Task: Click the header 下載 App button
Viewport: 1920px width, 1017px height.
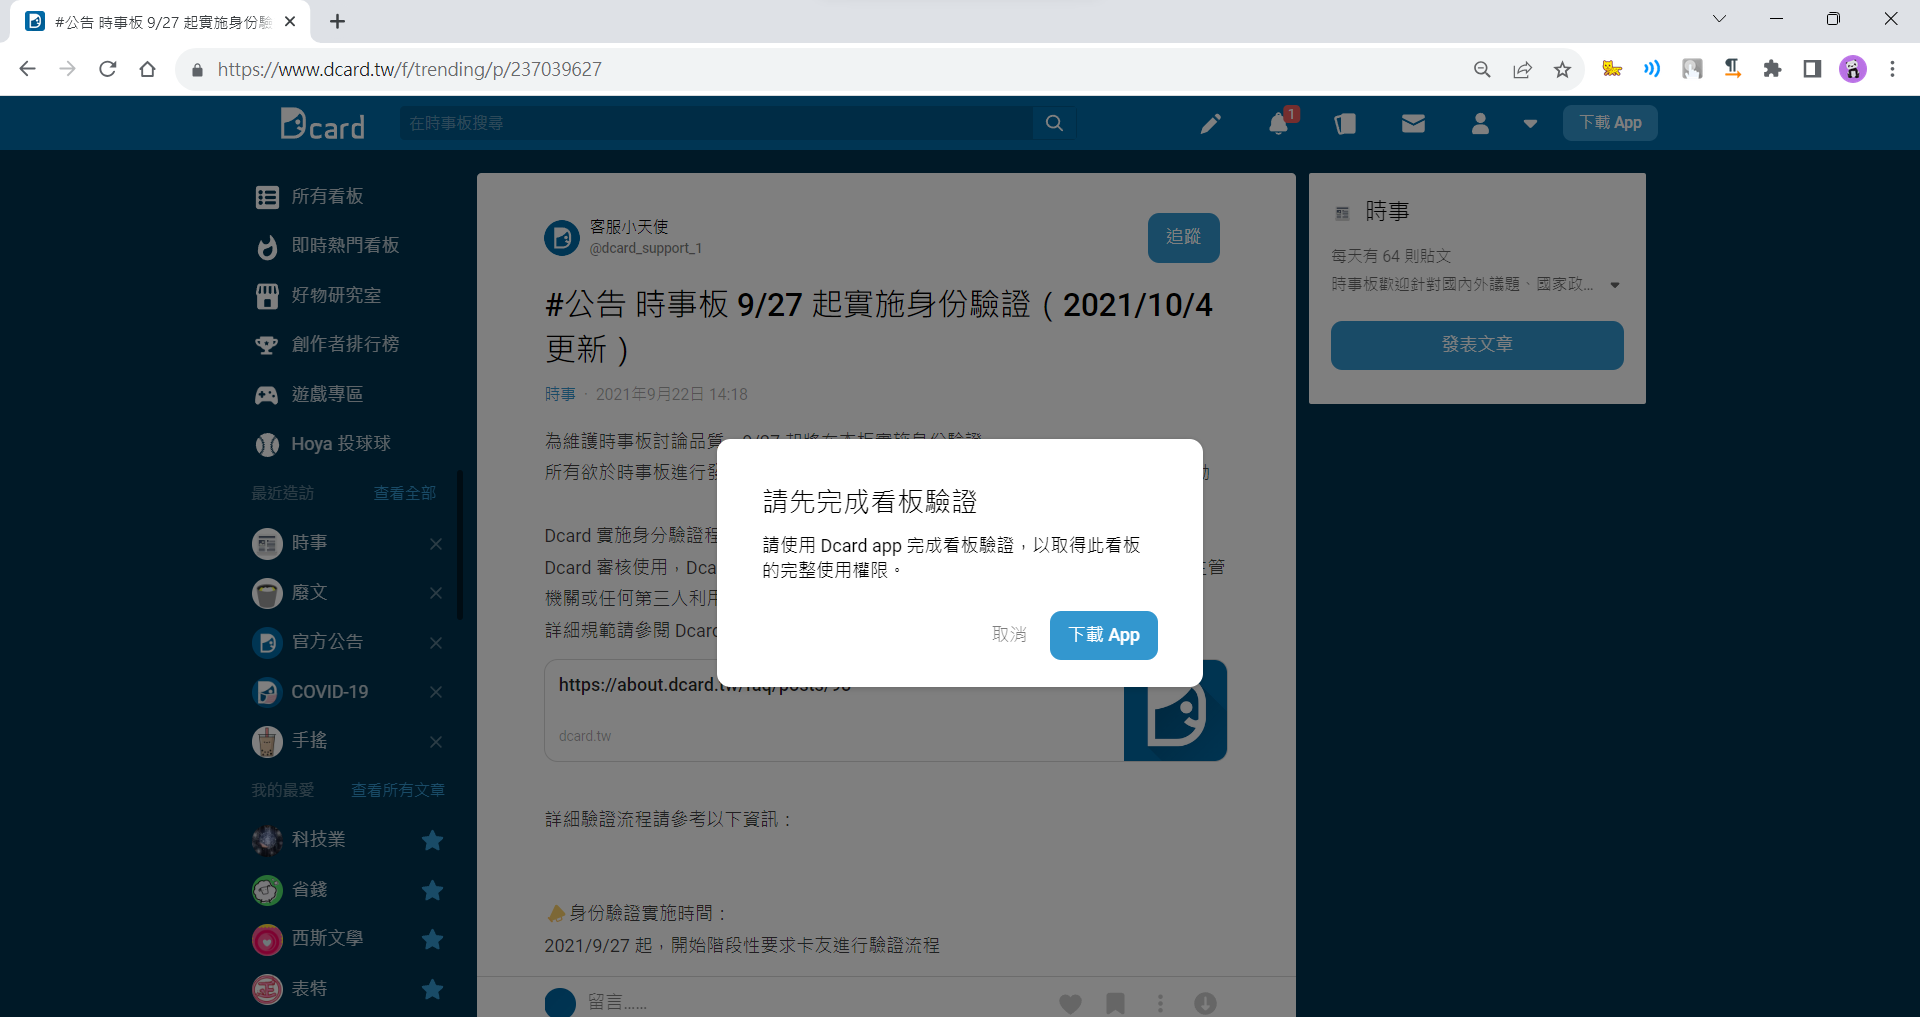Action: (x=1610, y=123)
